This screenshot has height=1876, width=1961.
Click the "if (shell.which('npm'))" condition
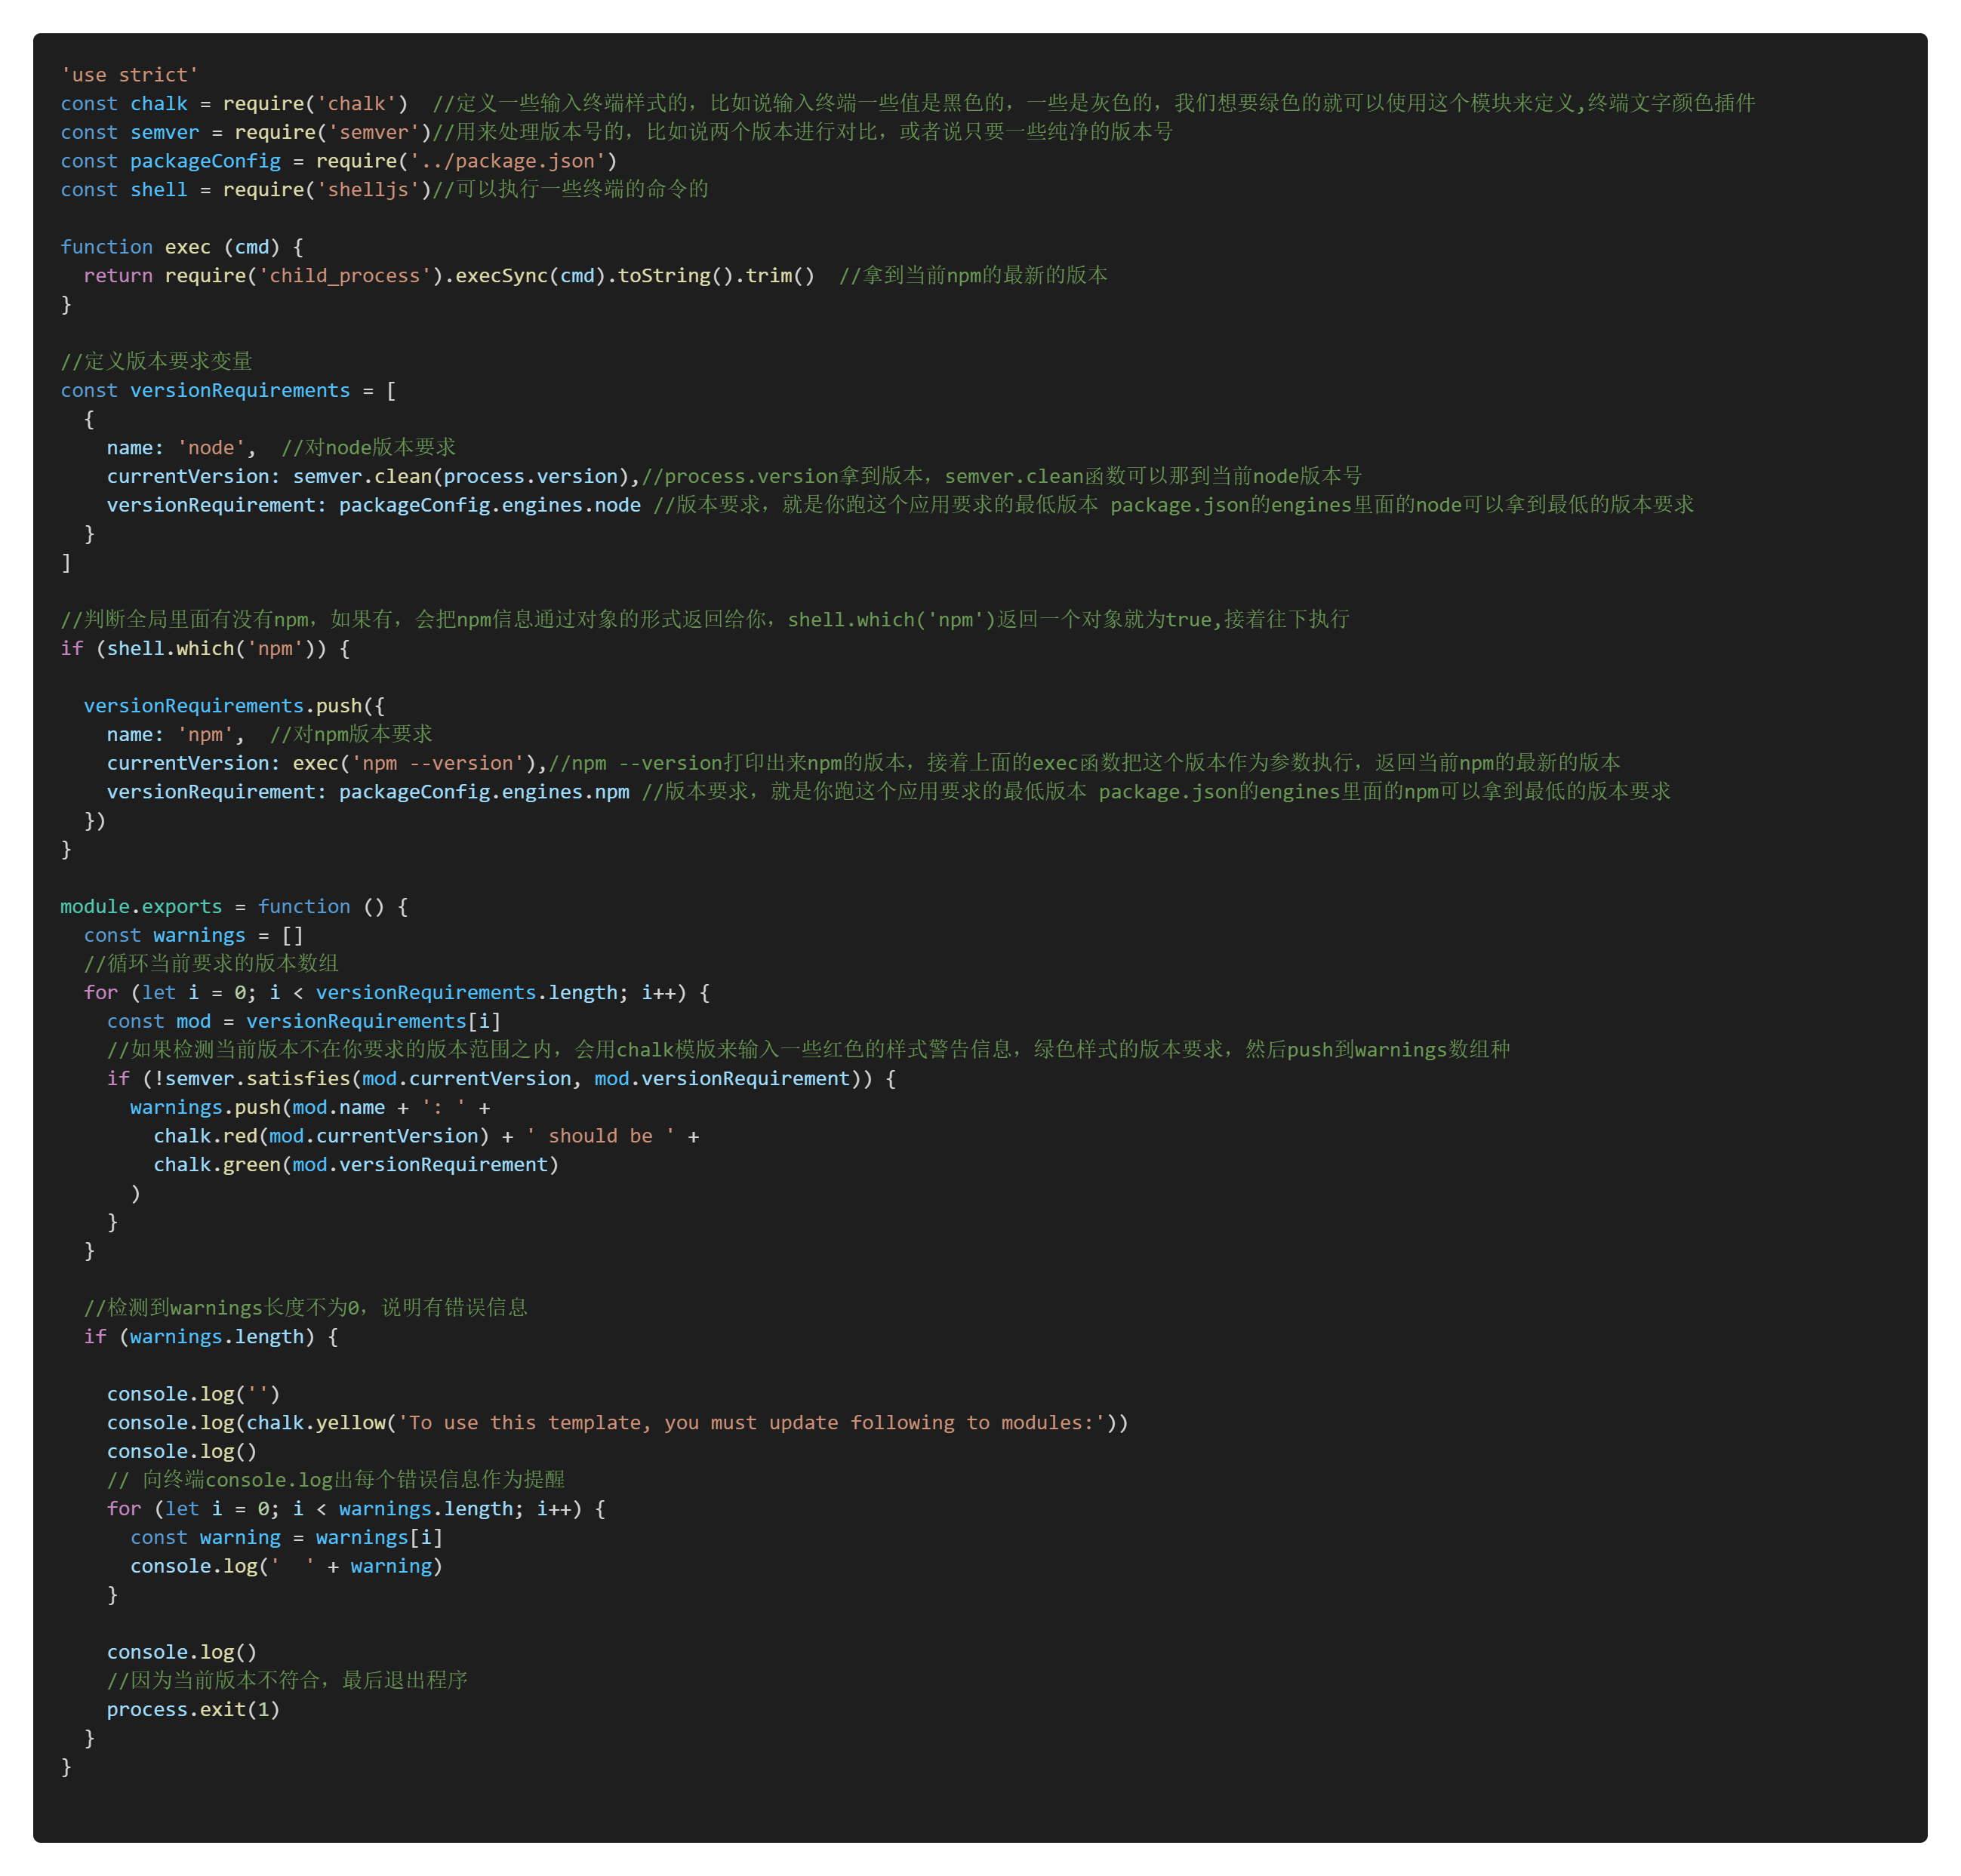click(x=205, y=648)
